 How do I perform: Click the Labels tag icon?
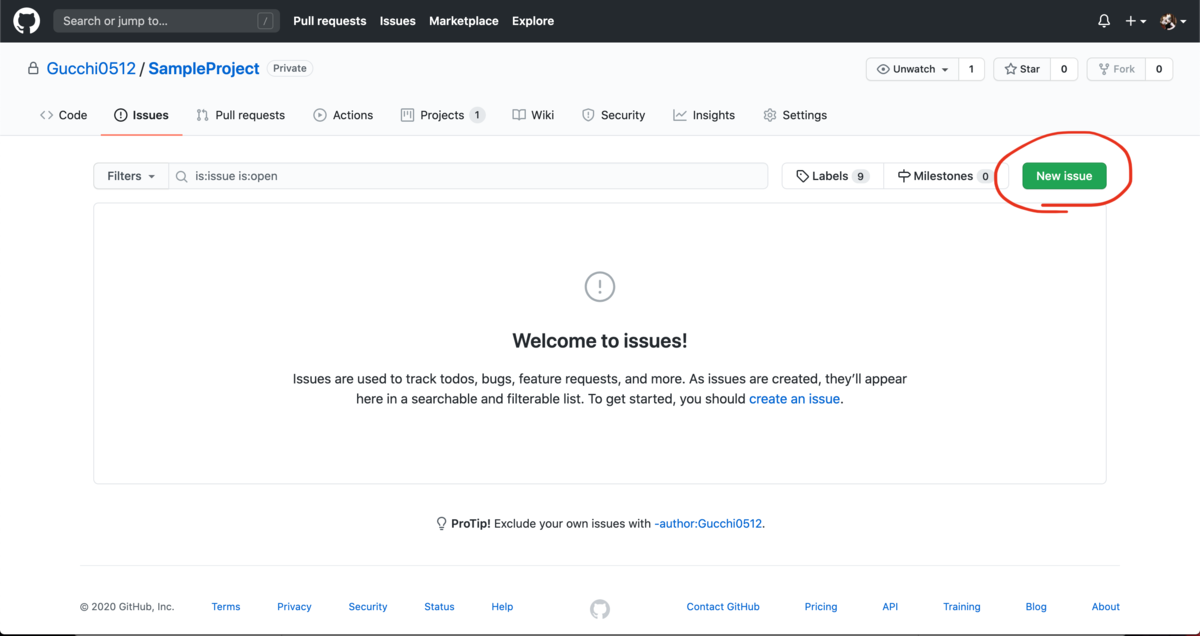click(802, 175)
